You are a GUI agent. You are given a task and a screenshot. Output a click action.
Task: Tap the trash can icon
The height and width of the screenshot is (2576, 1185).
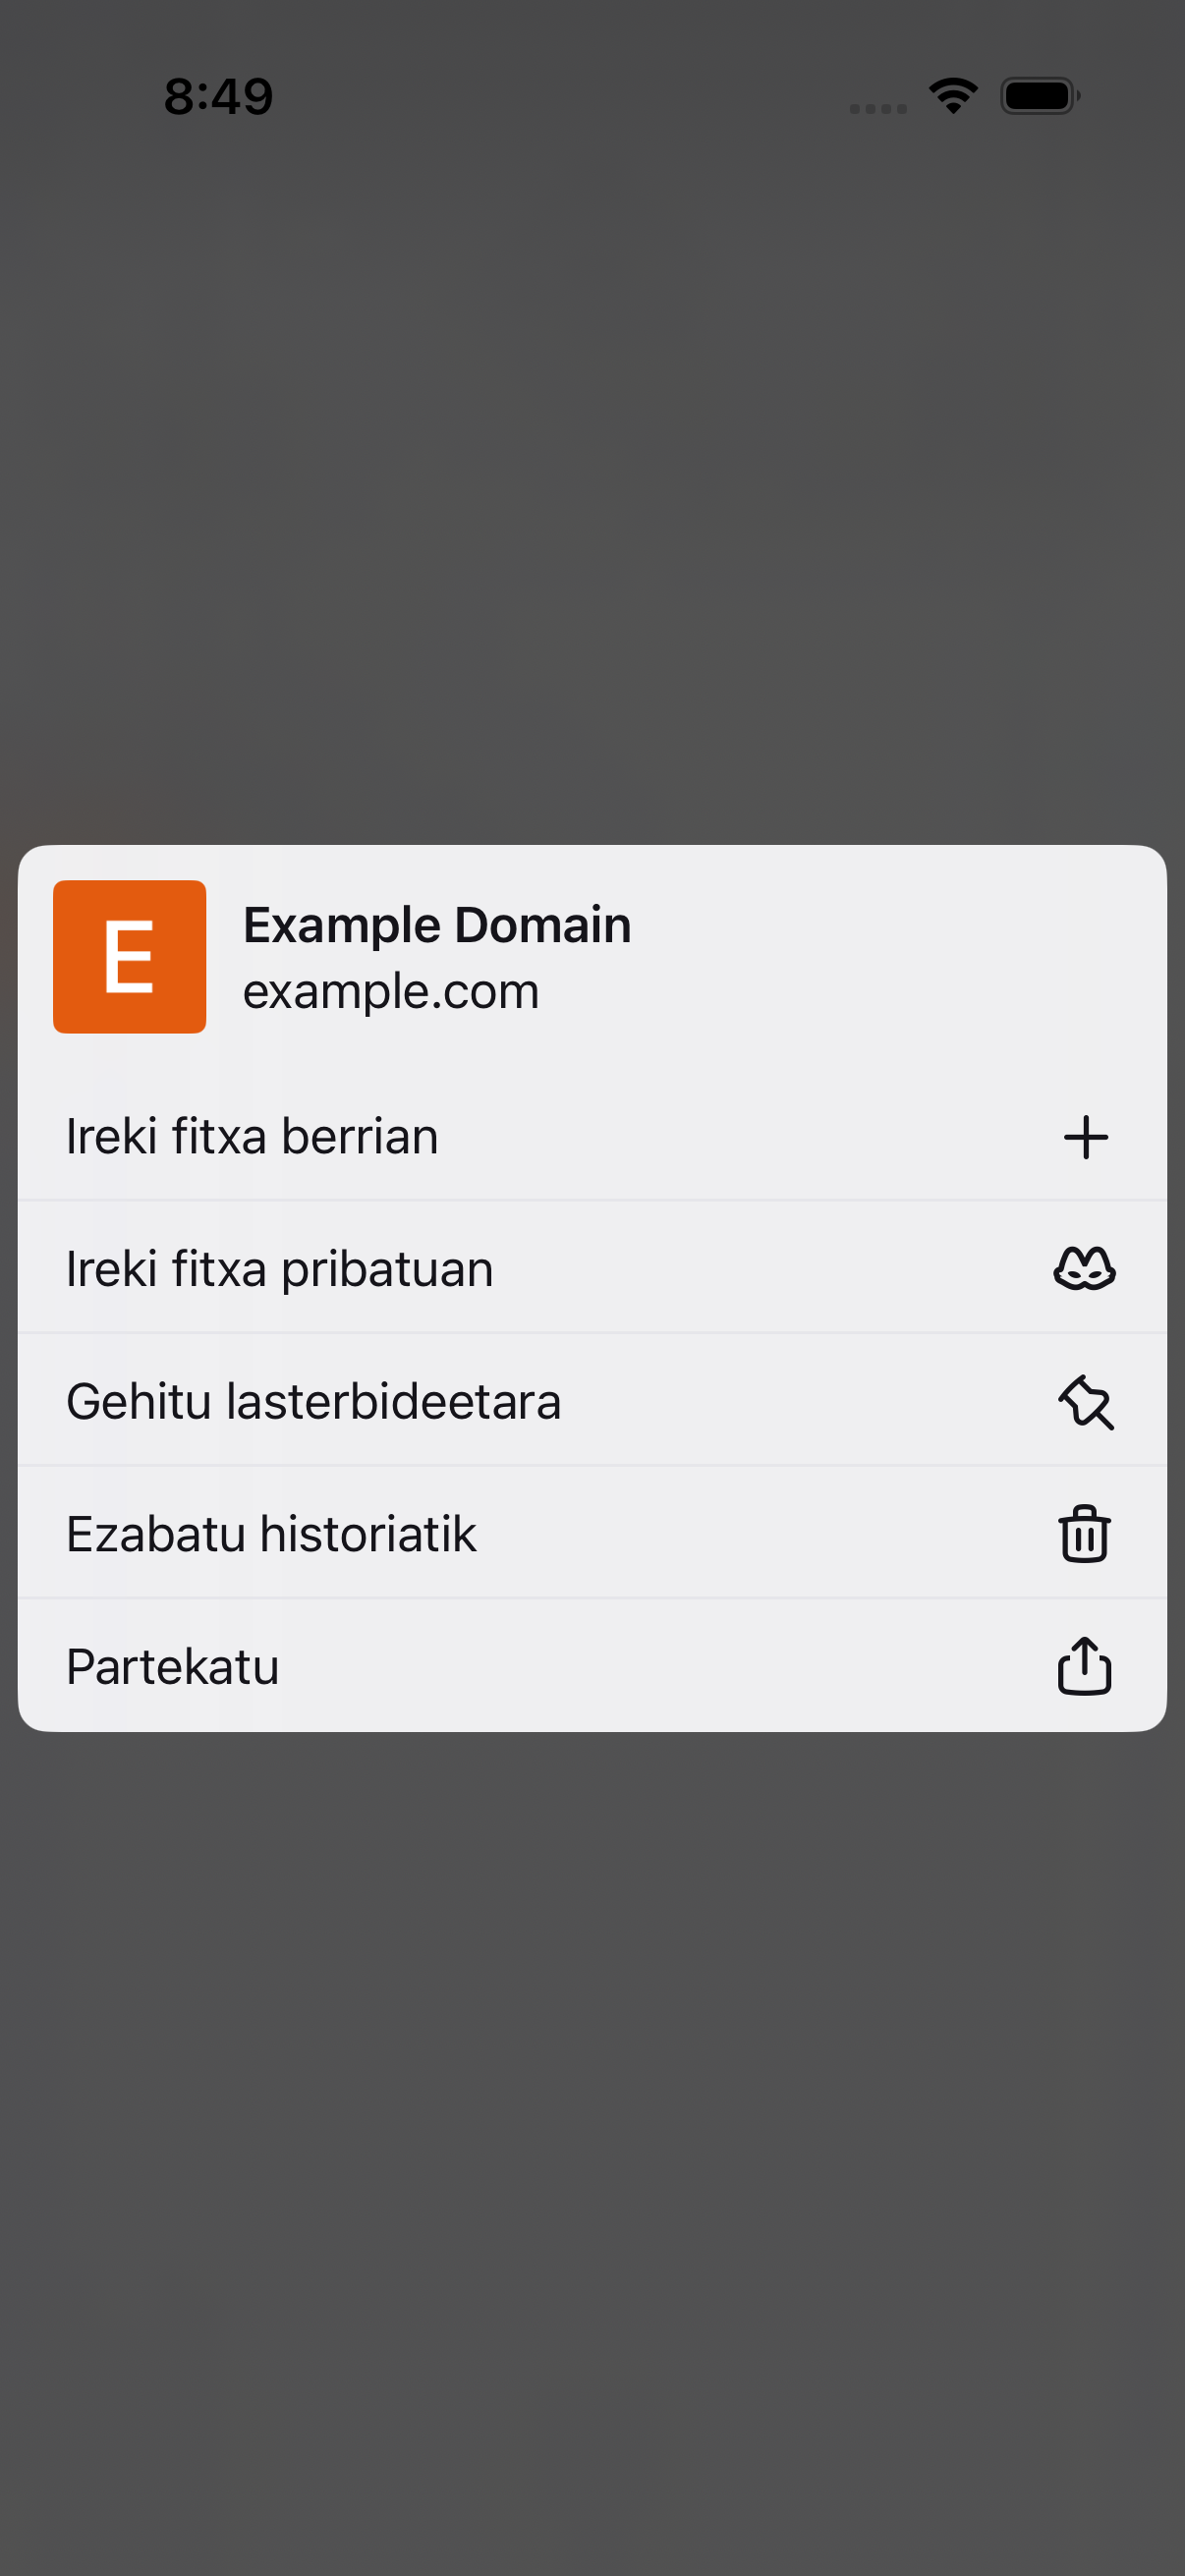(1085, 1533)
